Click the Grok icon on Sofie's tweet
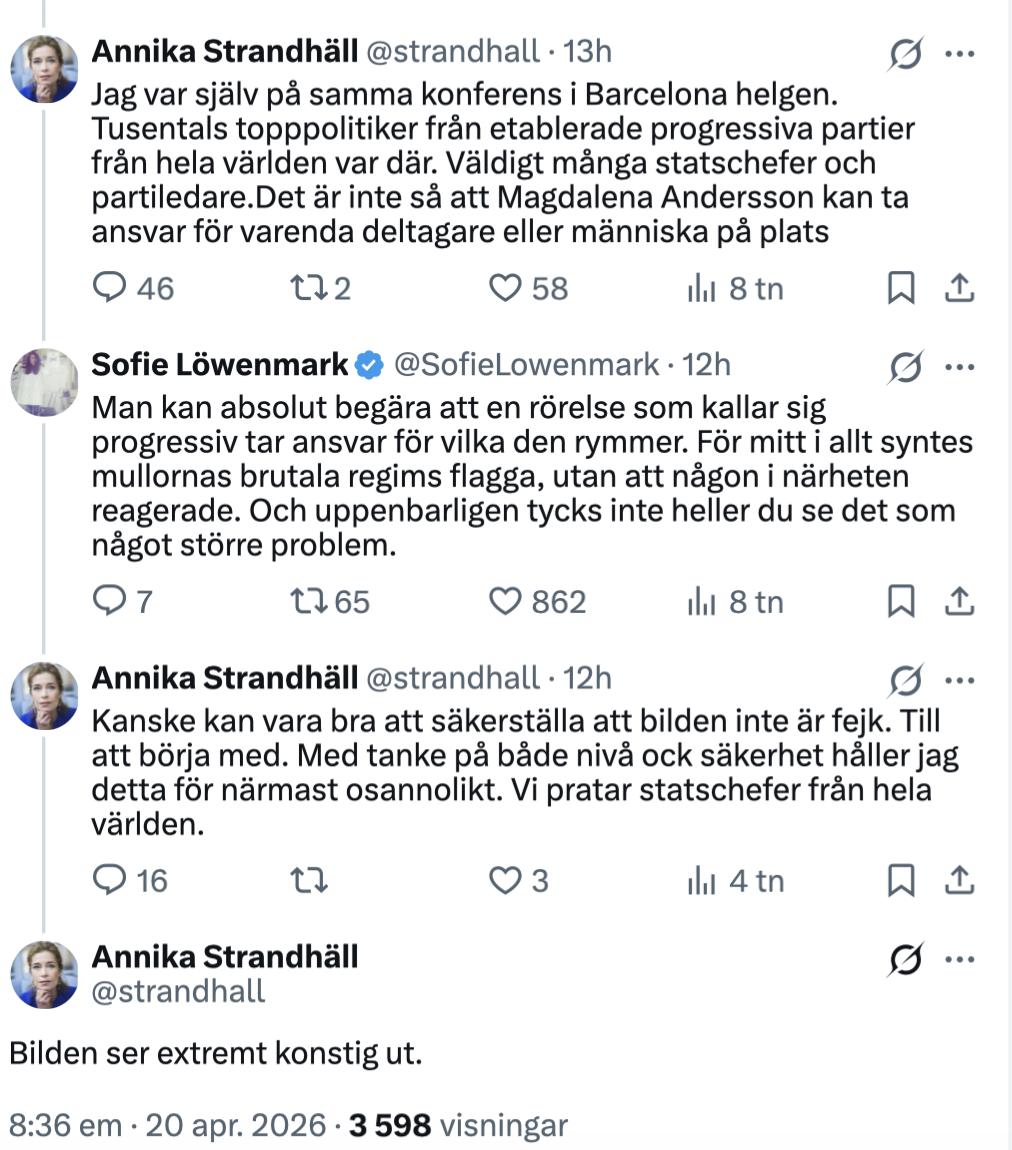Viewport: 1012px width, 1150px height. 906,368
